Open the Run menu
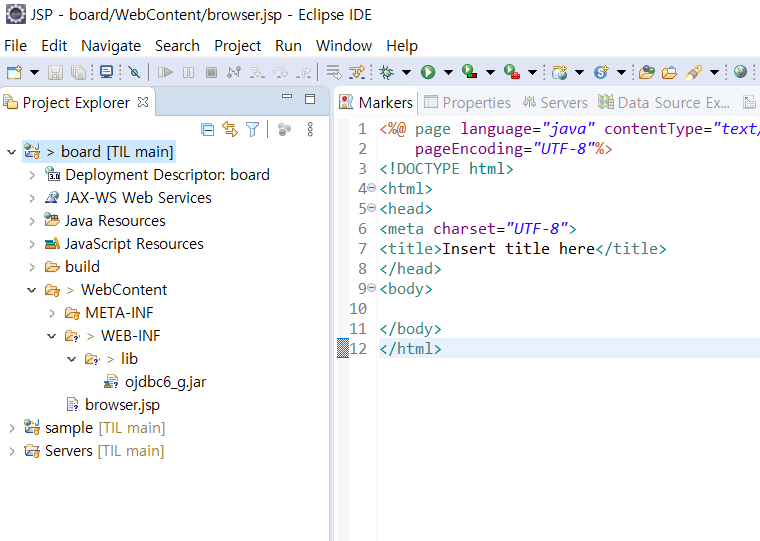This screenshot has width=760, height=541. 288,46
